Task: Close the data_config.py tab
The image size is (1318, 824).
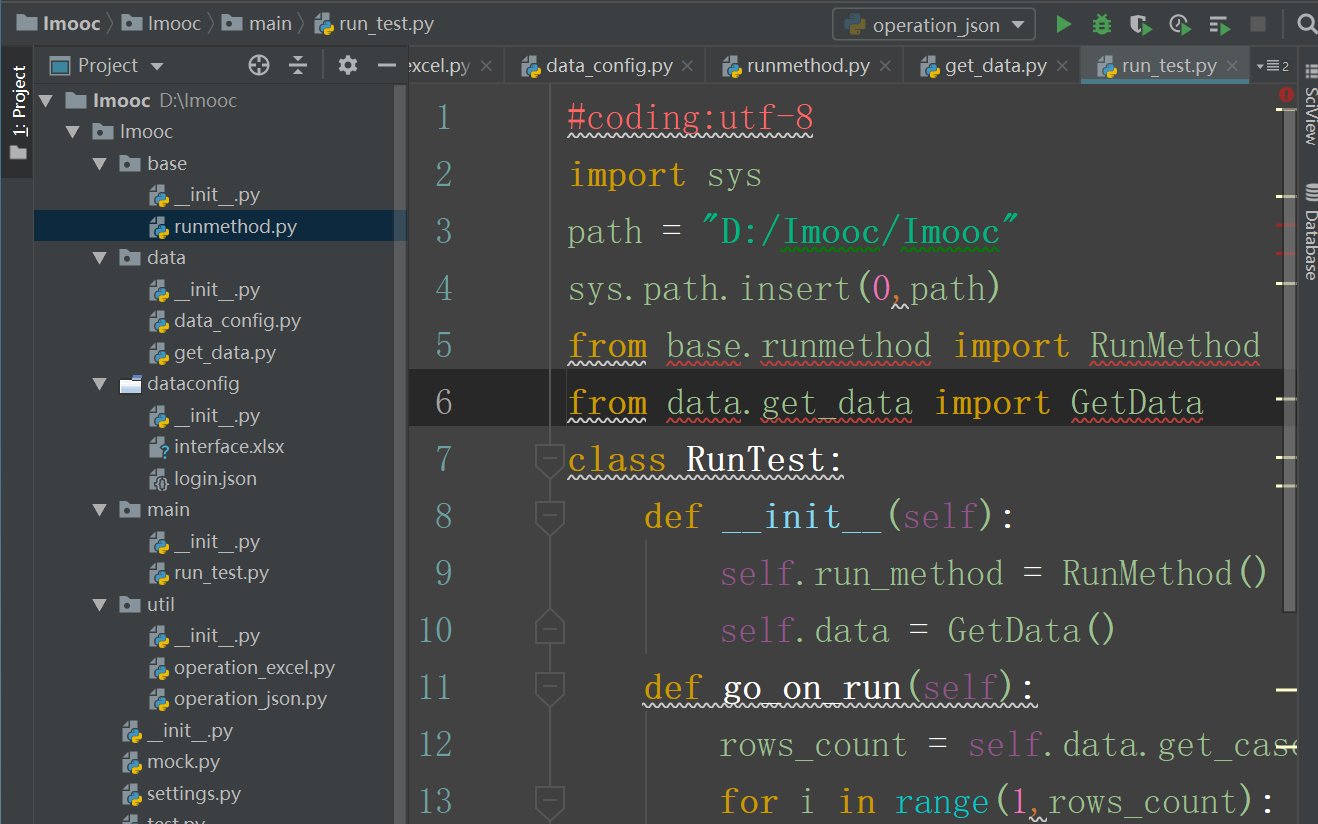Action: [x=688, y=66]
